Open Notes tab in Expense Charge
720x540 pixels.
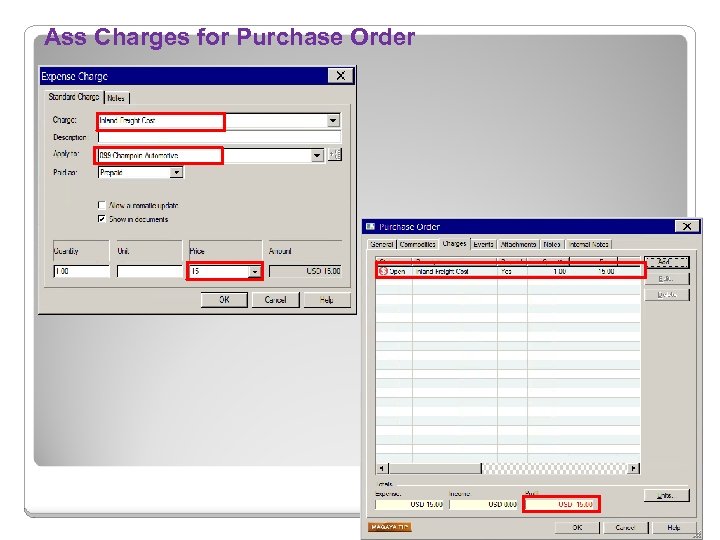(x=116, y=98)
